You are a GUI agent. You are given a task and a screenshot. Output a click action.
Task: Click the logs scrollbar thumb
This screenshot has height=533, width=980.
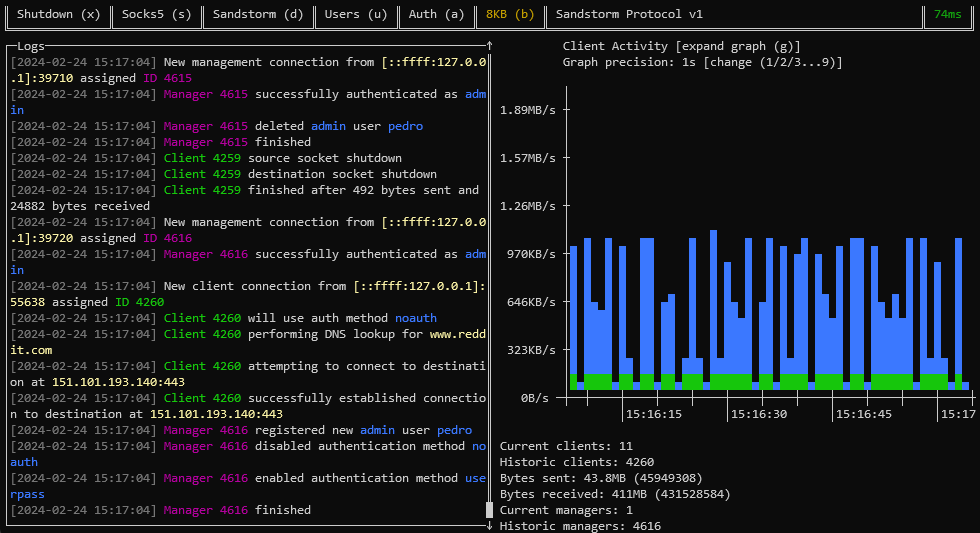[489, 510]
